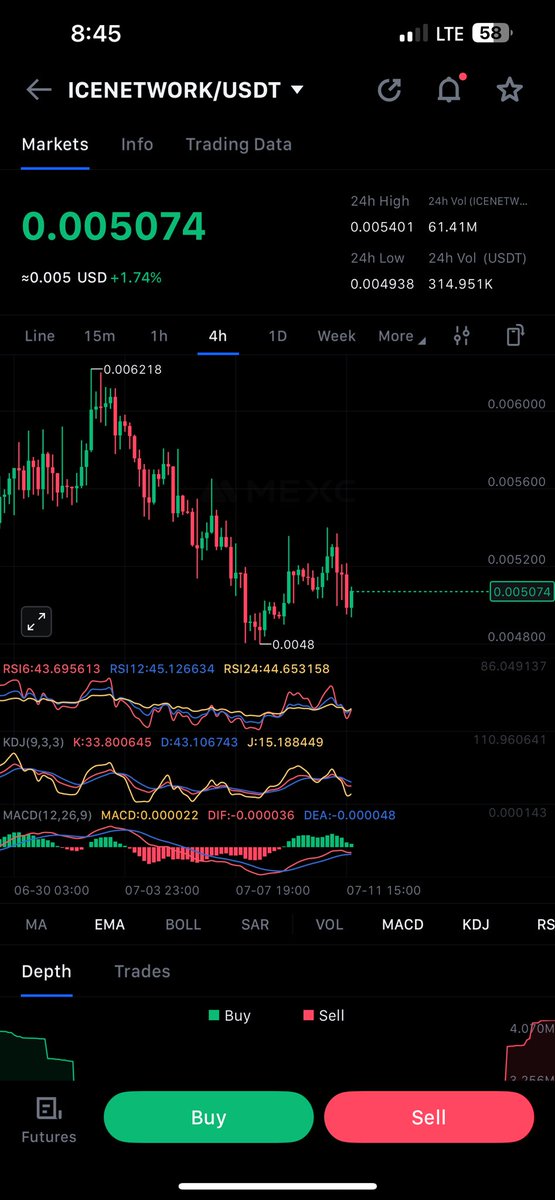Expand ICENETWORK/USDT pair dropdown arrow
Image resolution: width=555 pixels, height=1200 pixels.
297,90
